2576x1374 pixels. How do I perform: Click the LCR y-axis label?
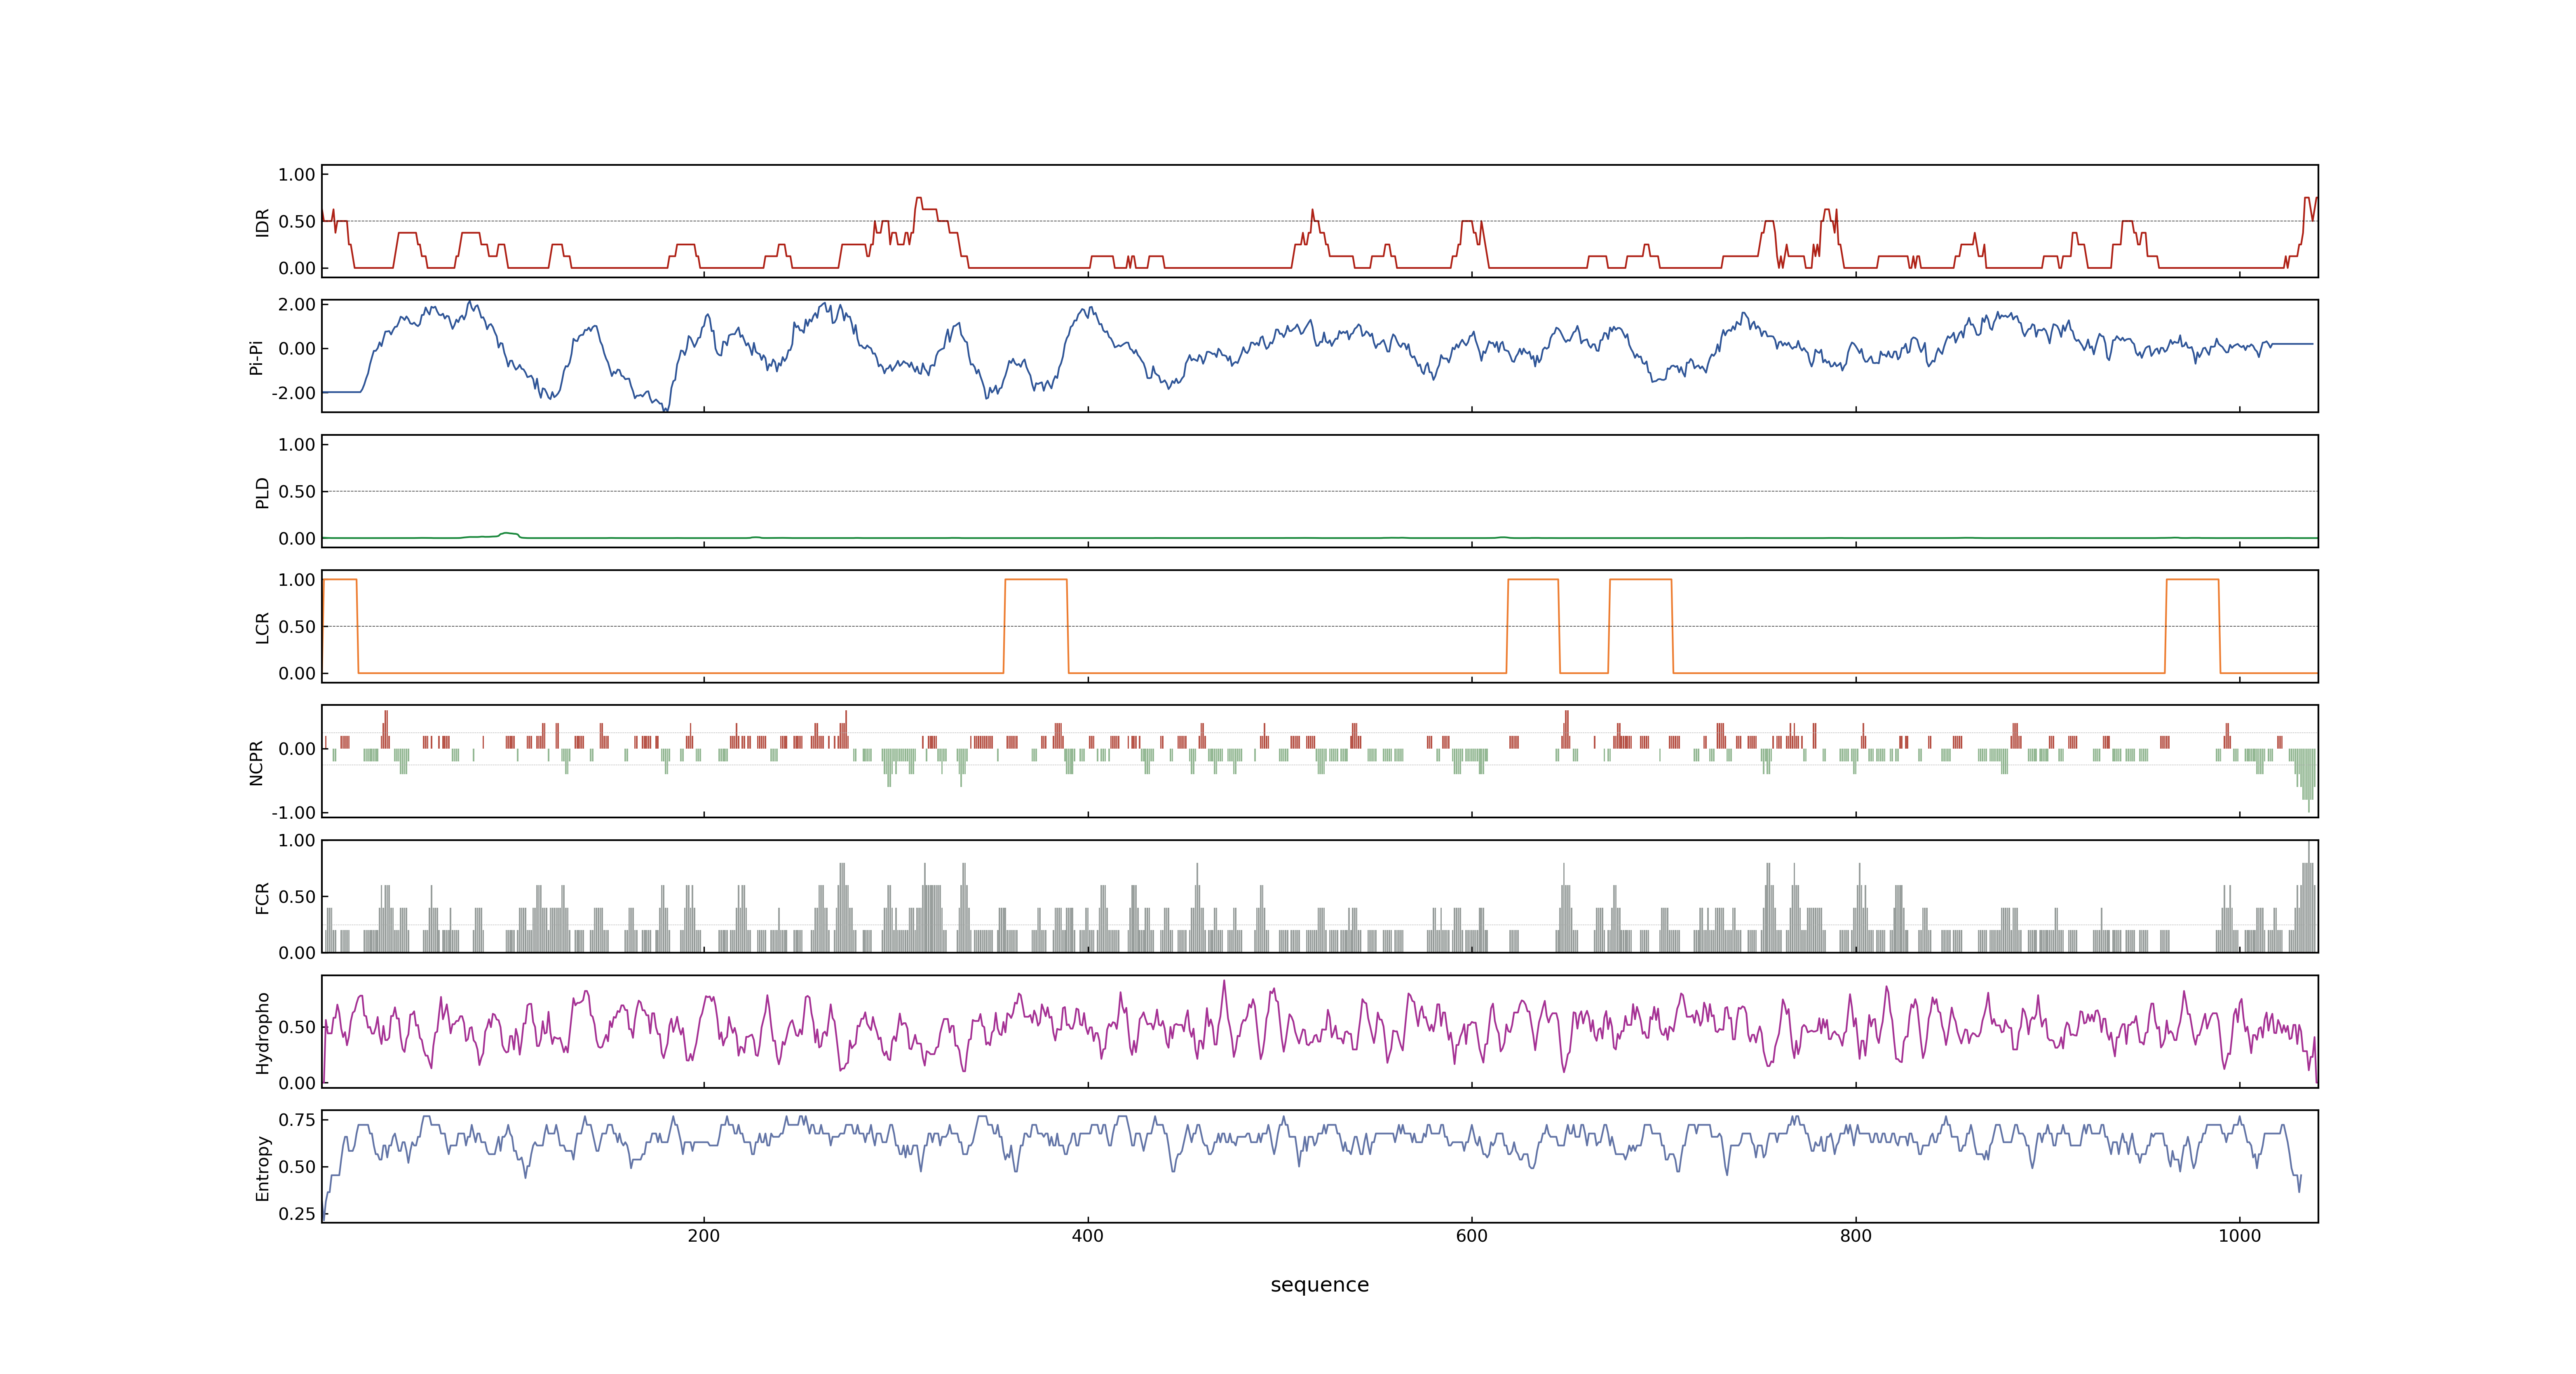262,627
